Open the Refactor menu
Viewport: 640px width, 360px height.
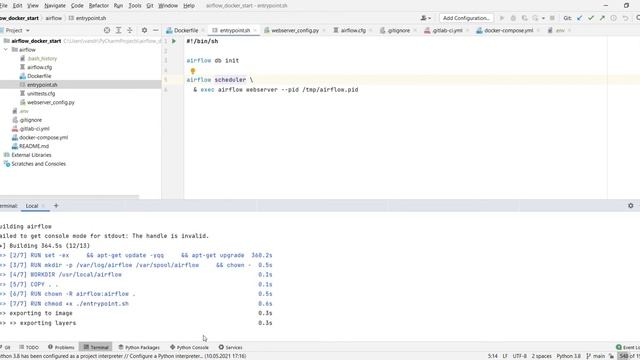point(99,6)
